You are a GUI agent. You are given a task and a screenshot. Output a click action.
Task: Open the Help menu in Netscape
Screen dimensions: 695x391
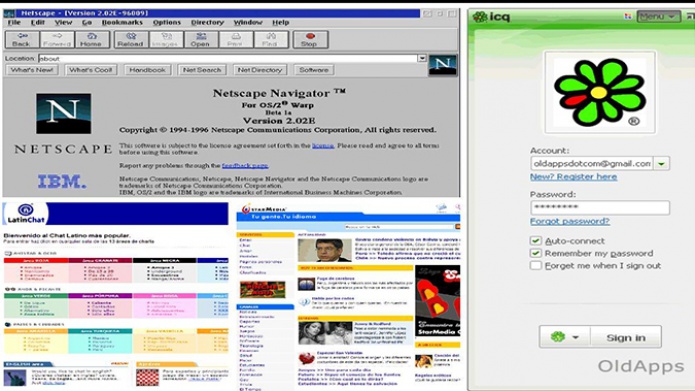click(281, 22)
